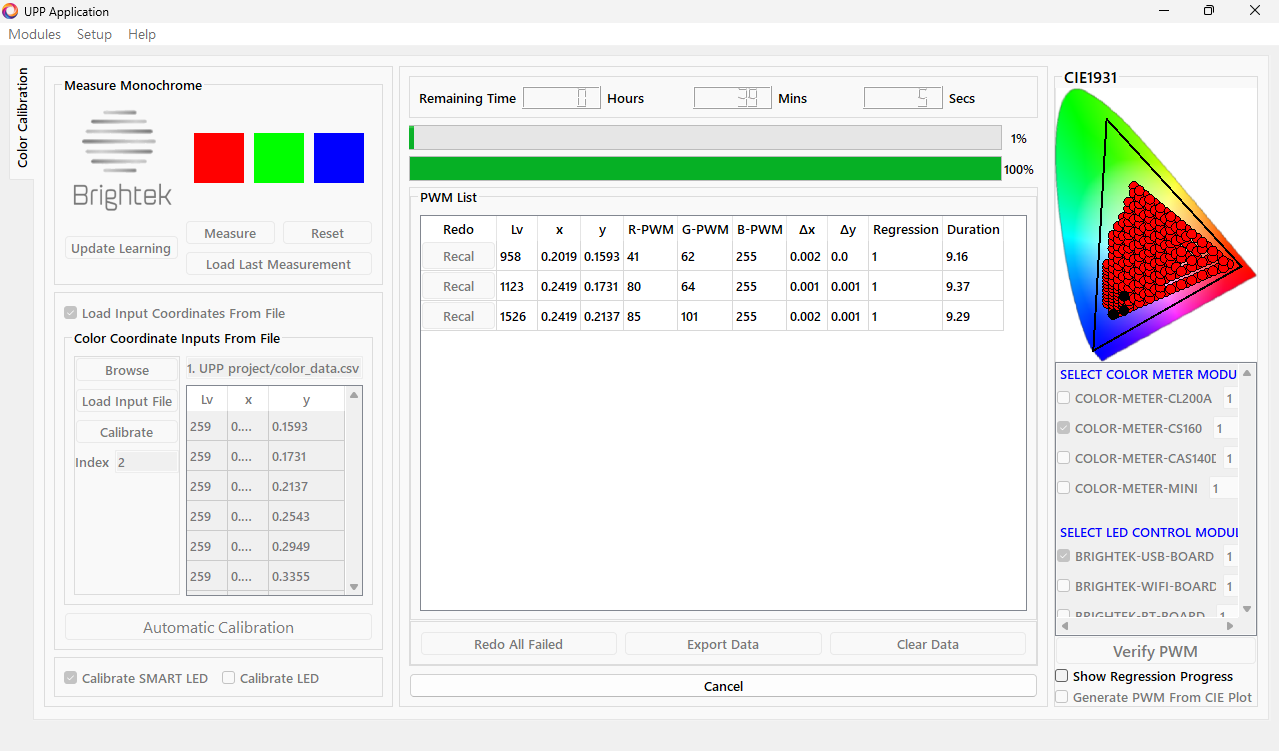Open the Setup menu
This screenshot has height=751, width=1279.
point(94,34)
